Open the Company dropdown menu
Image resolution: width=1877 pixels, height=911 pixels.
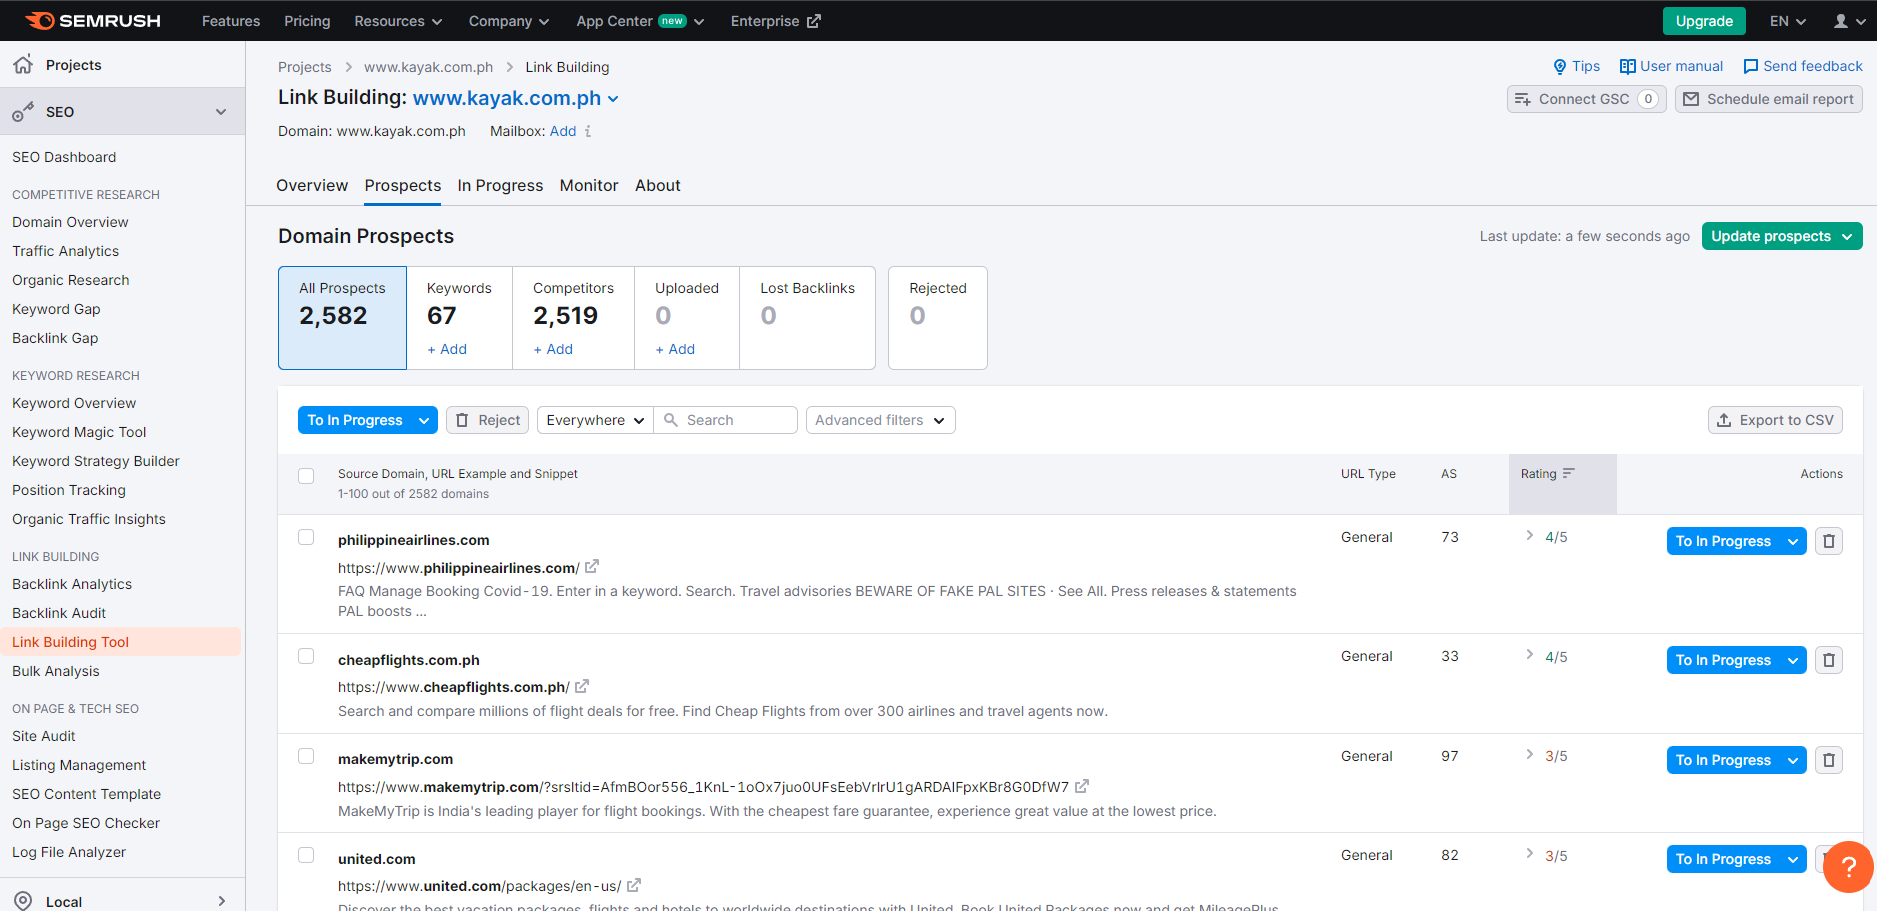(509, 21)
